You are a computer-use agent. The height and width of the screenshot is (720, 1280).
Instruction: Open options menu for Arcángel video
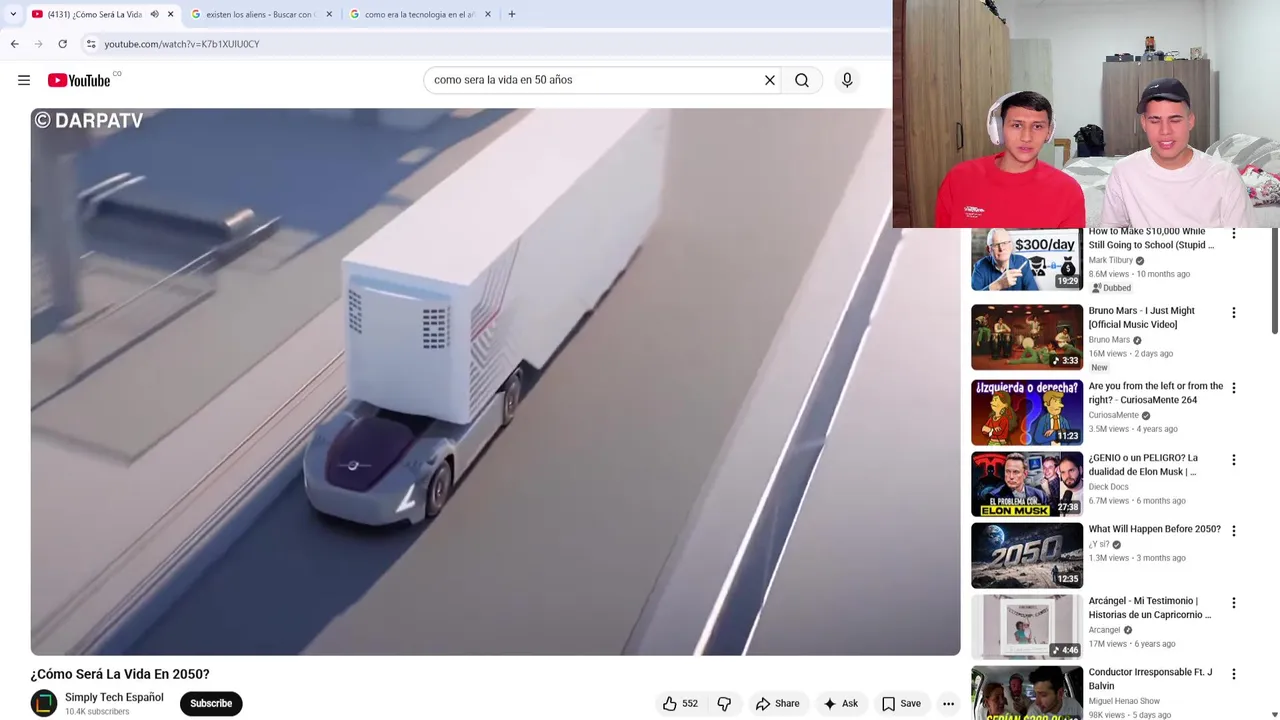pyautogui.click(x=1233, y=603)
